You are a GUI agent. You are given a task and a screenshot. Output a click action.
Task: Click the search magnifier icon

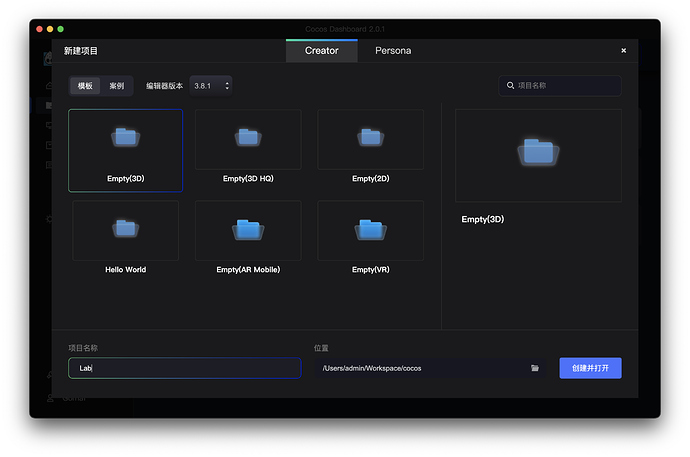pyautogui.click(x=510, y=85)
